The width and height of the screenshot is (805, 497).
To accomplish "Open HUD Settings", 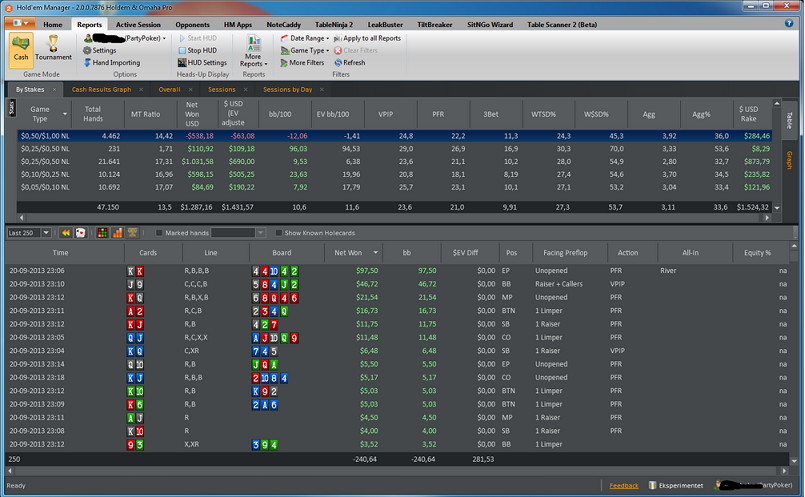I will [202, 63].
